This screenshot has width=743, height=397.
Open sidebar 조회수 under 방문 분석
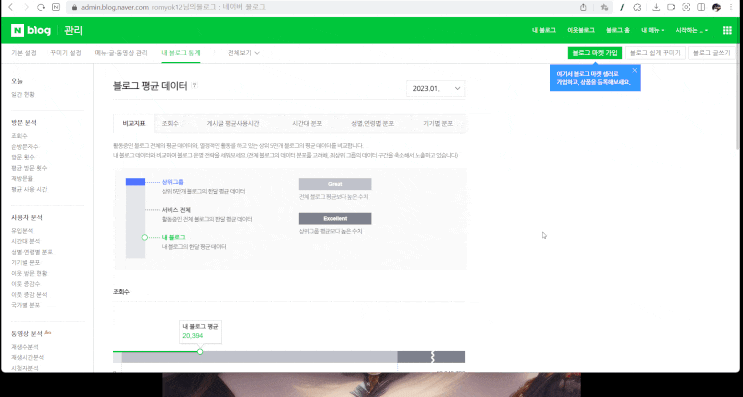tap(19, 136)
